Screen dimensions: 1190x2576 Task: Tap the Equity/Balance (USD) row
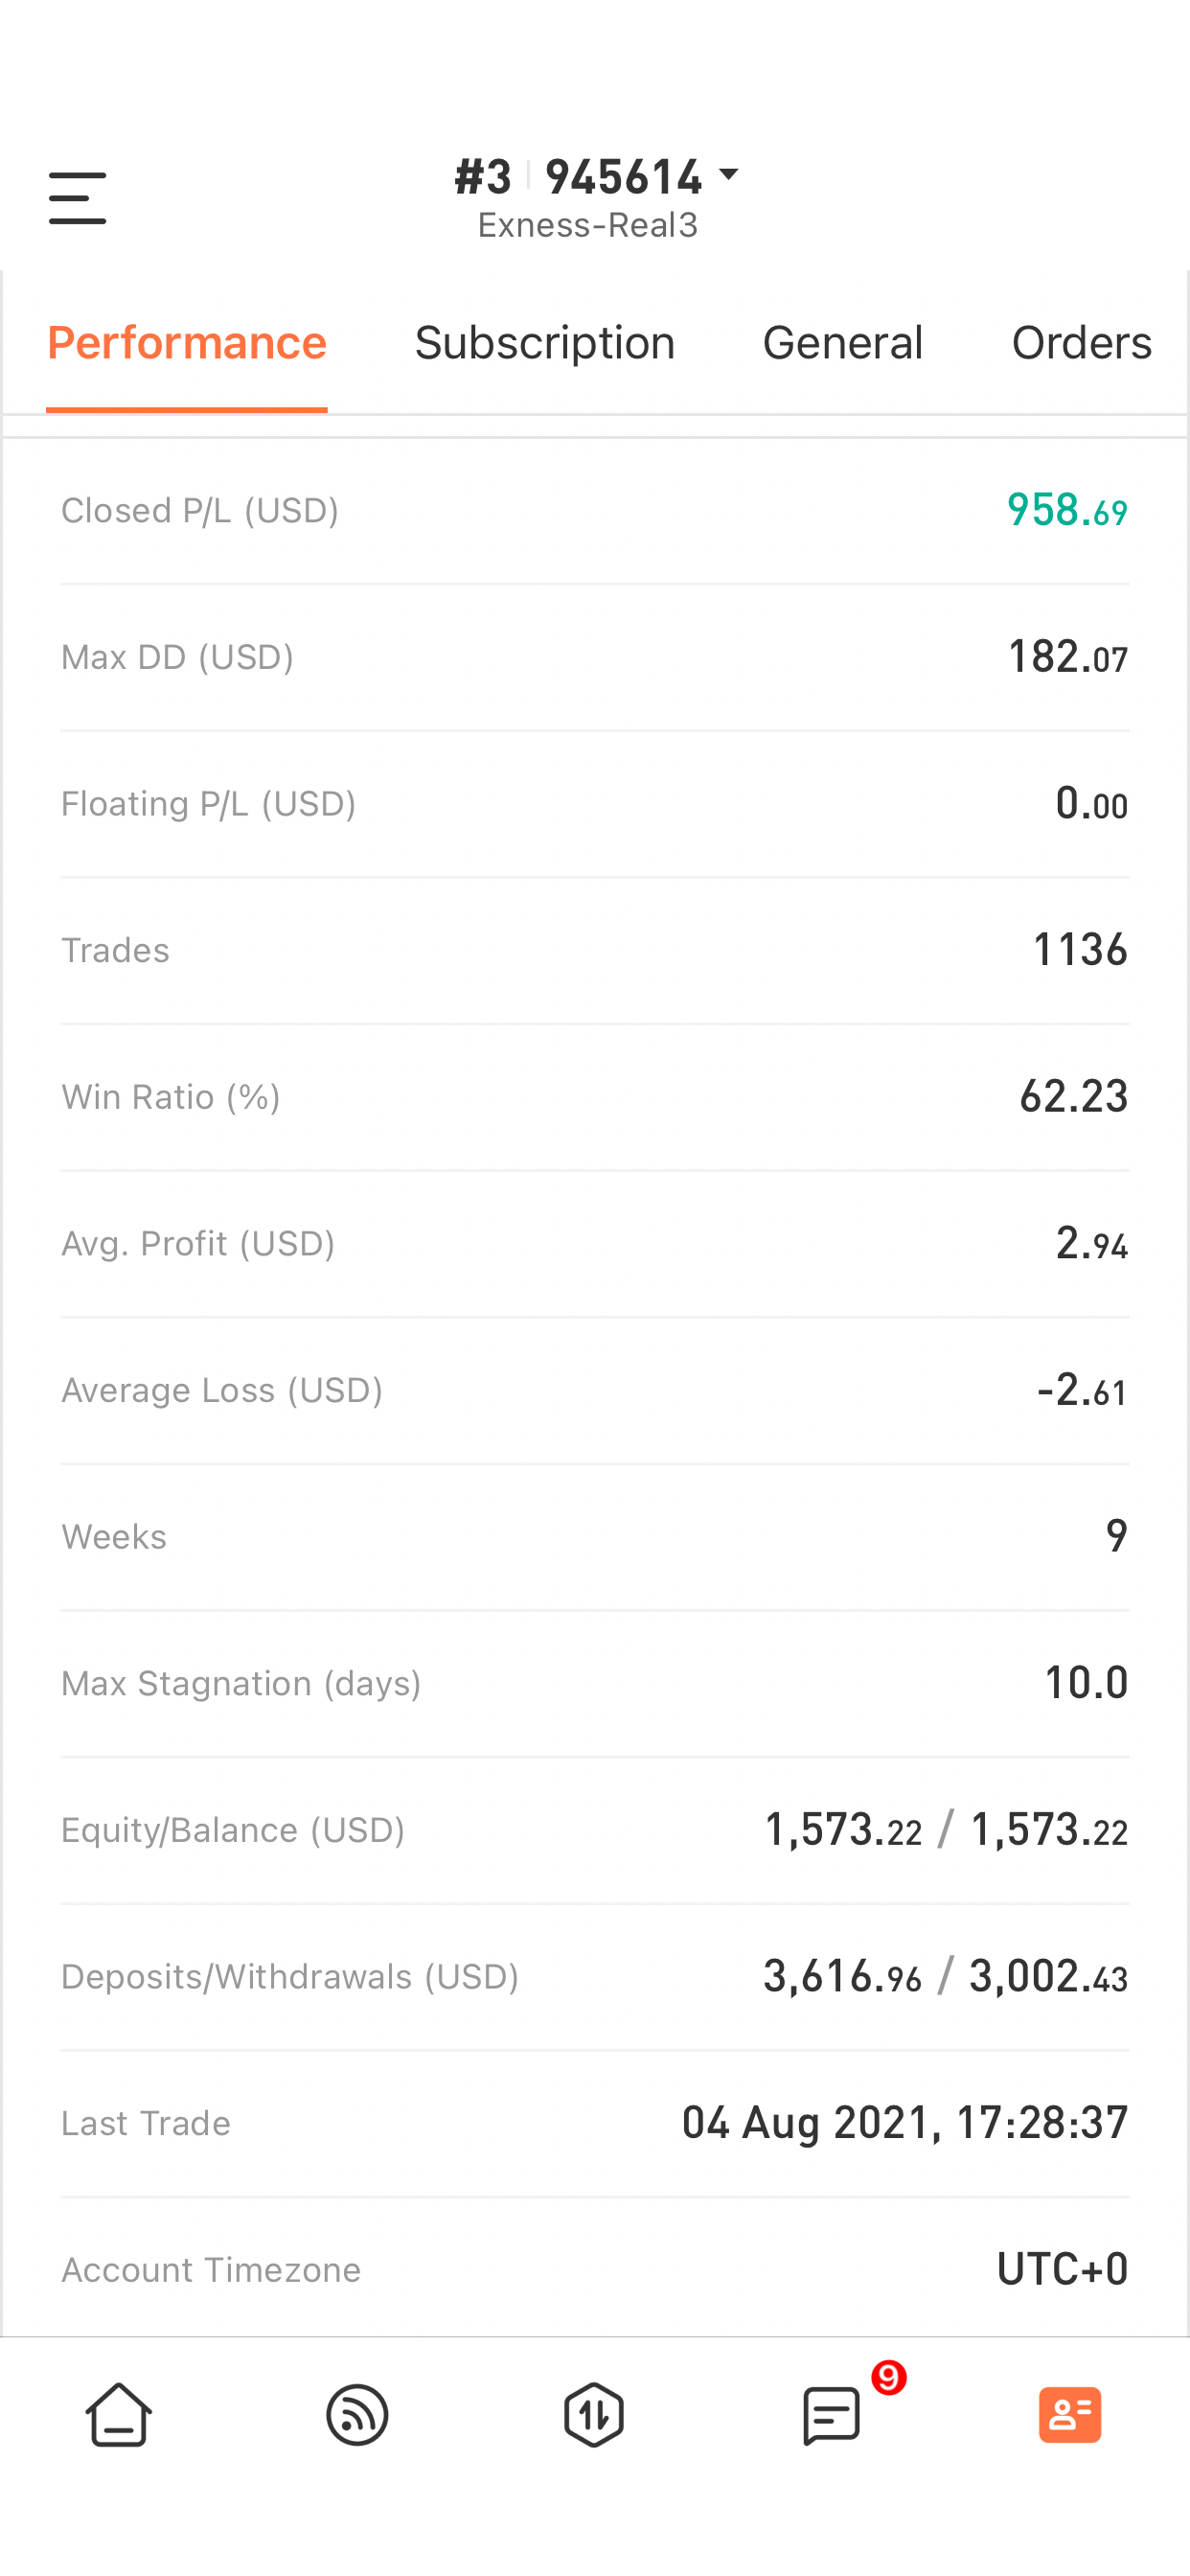click(595, 1830)
